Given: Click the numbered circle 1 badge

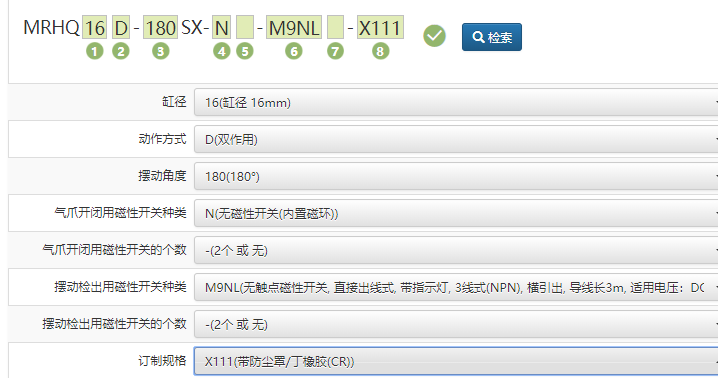Looking at the screenshot, I should pos(95,51).
